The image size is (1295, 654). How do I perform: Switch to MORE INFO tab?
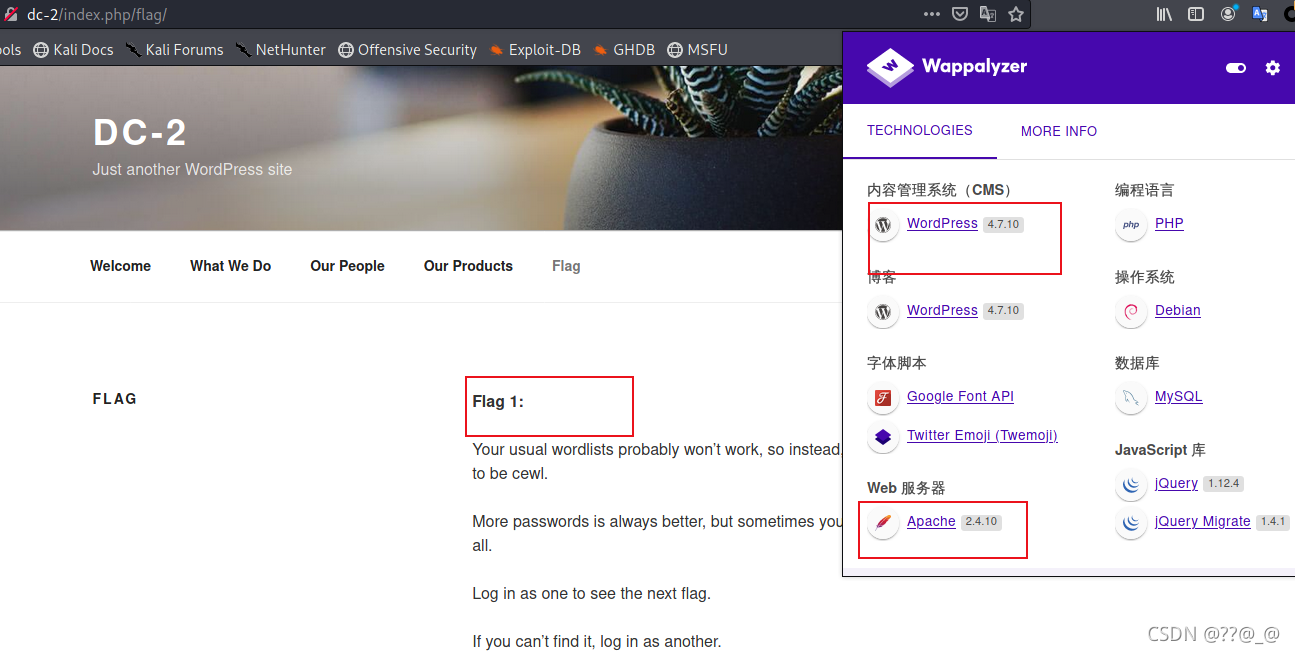click(1059, 131)
